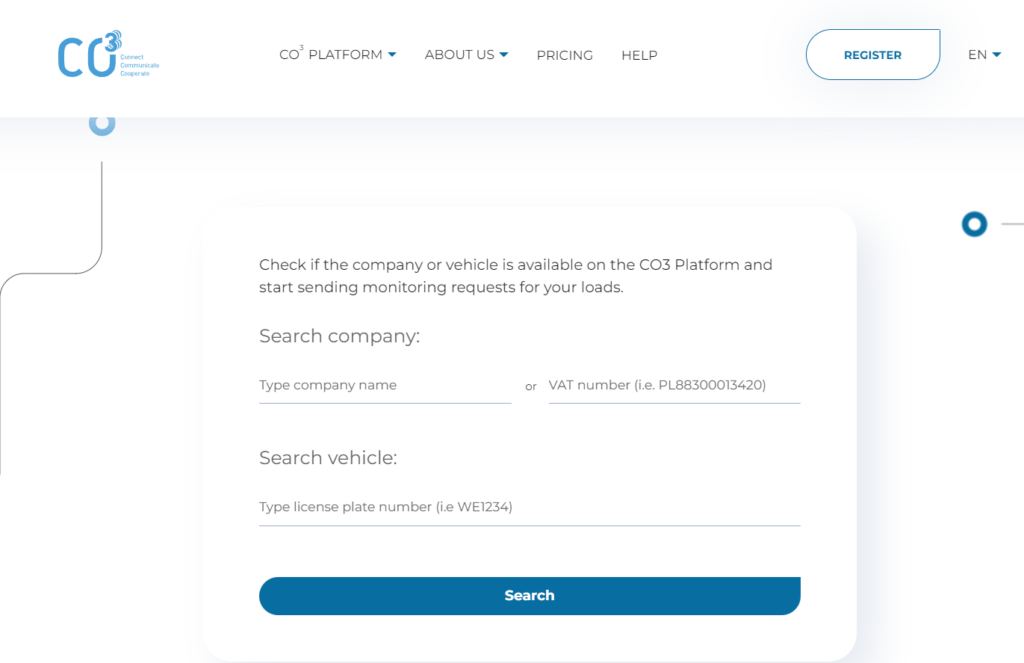Open the CO3 PLATFORM menu
1024x663 pixels.
coord(330,54)
